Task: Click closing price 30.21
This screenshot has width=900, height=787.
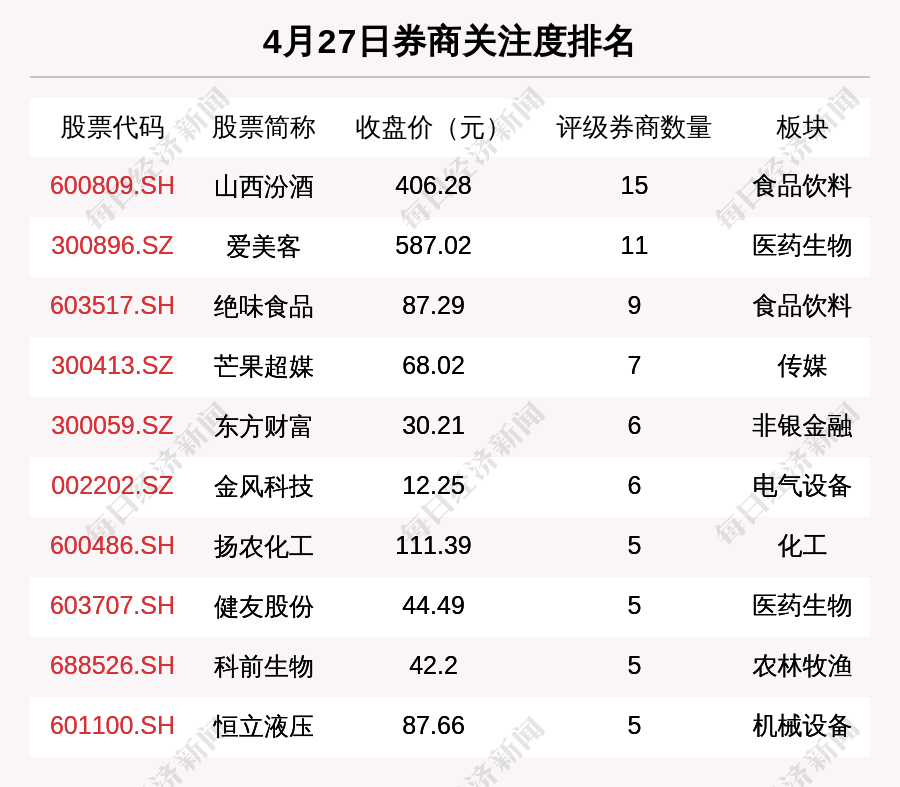Action: click(433, 425)
